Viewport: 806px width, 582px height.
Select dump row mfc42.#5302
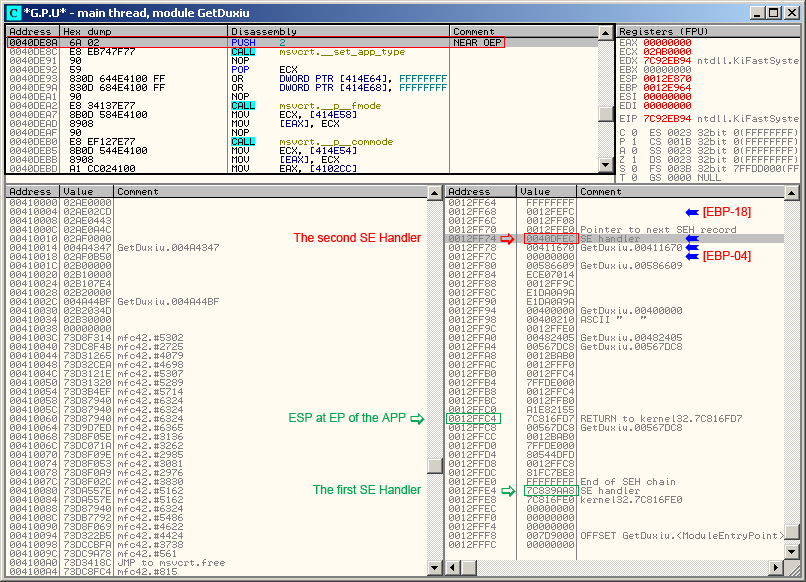click(217, 338)
